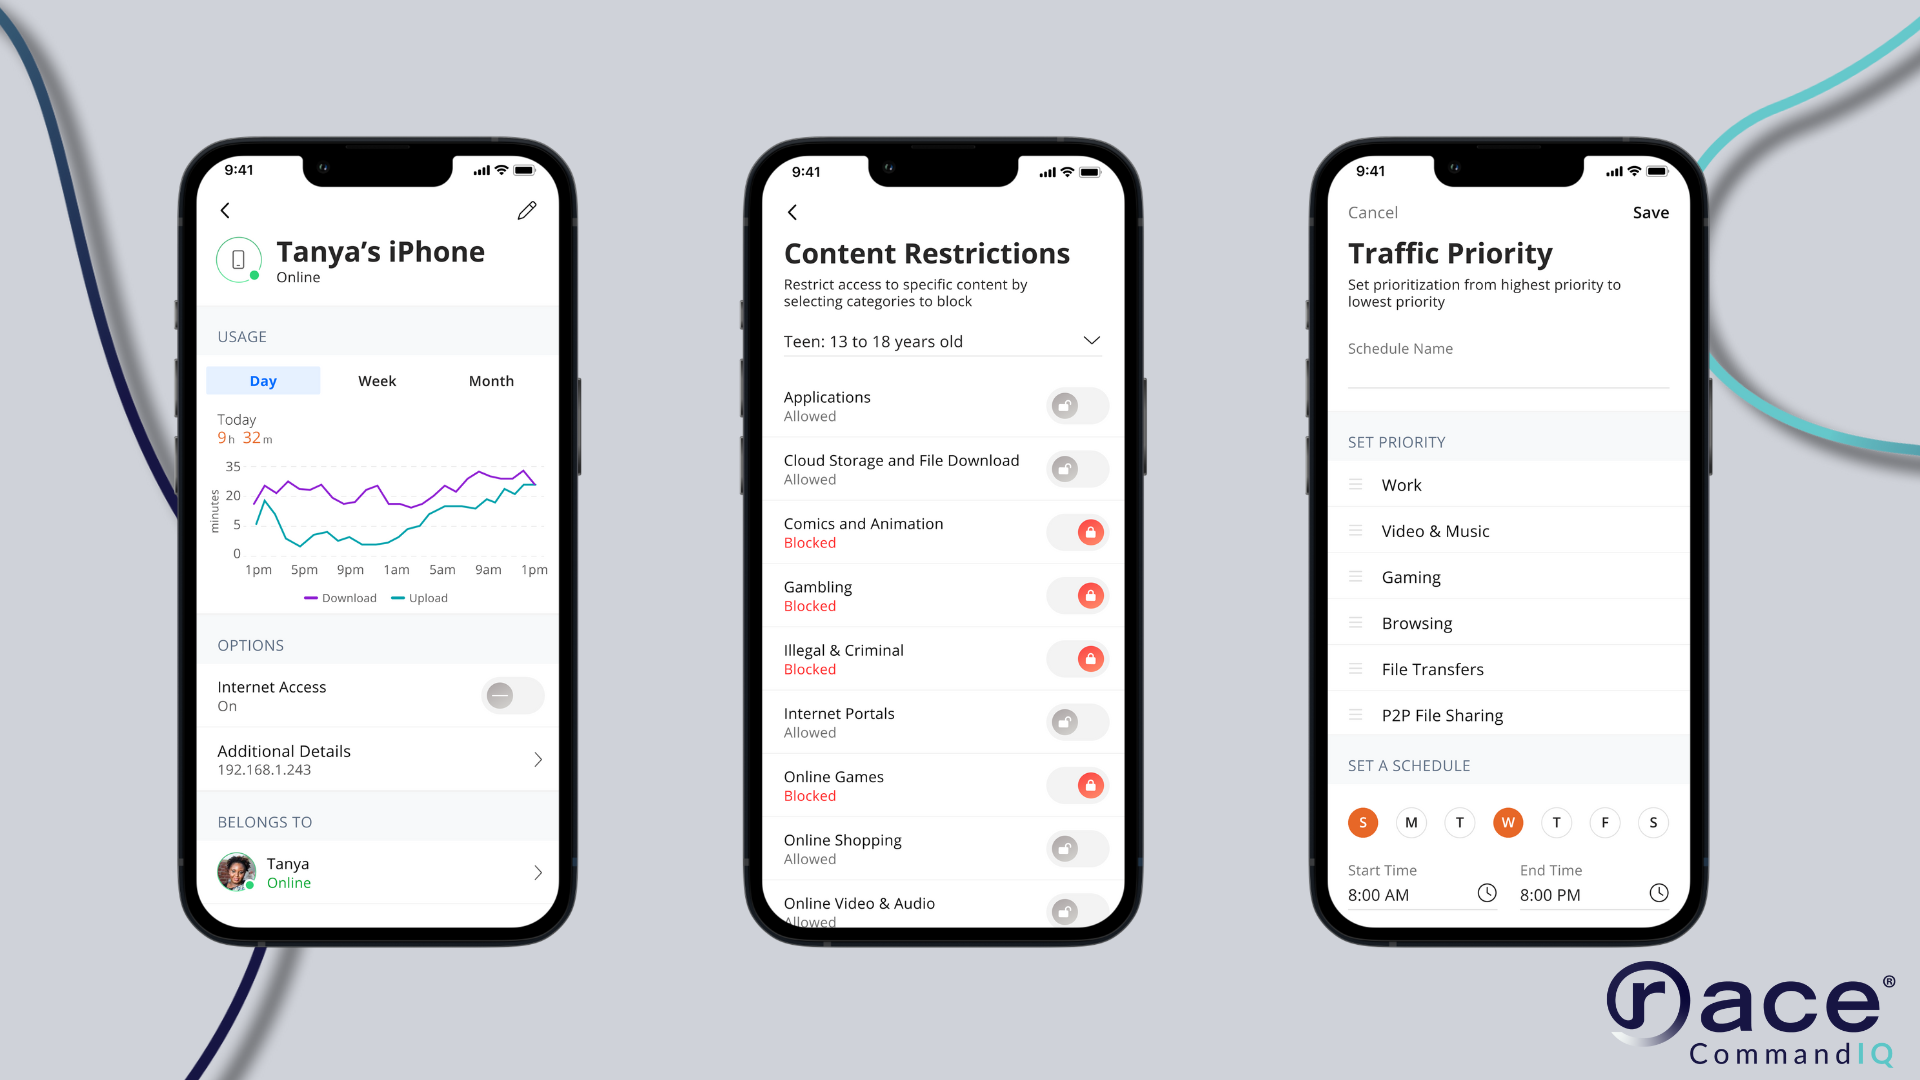Expand the Teen 13 to 18 age dropdown
Image resolution: width=1920 pixels, height=1080 pixels.
click(1091, 340)
